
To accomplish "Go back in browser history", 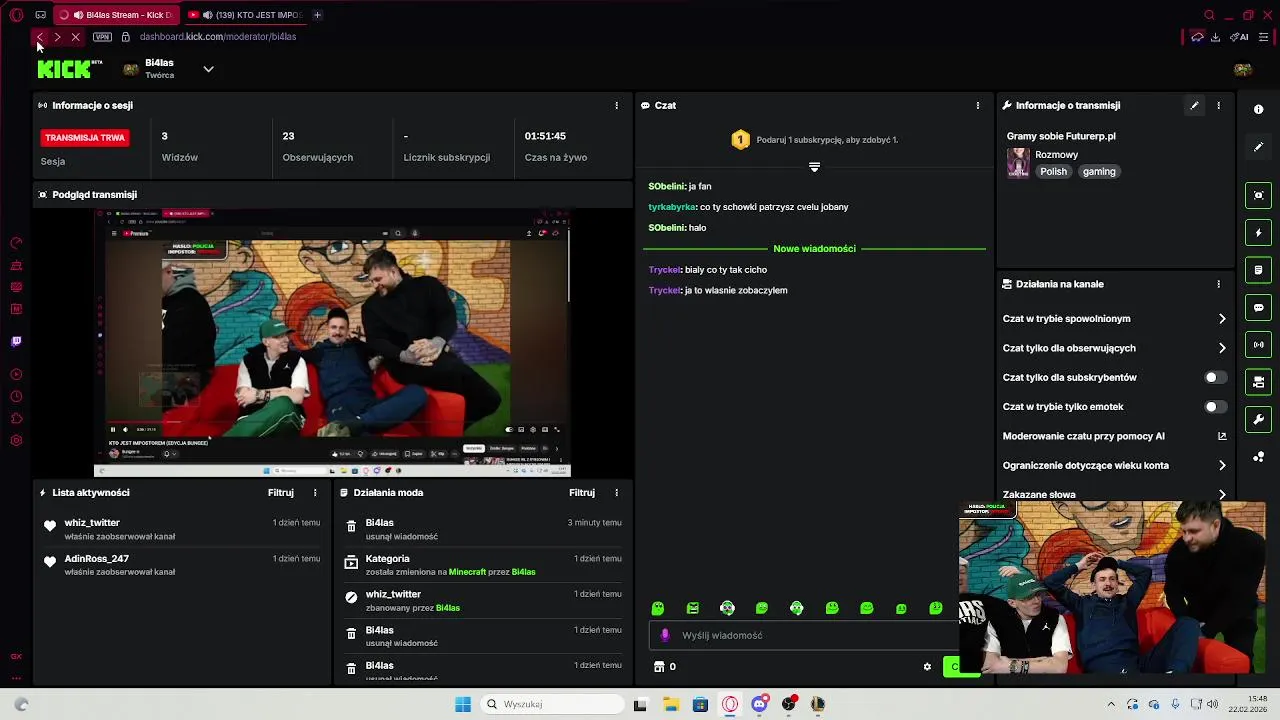I will click(39, 37).
